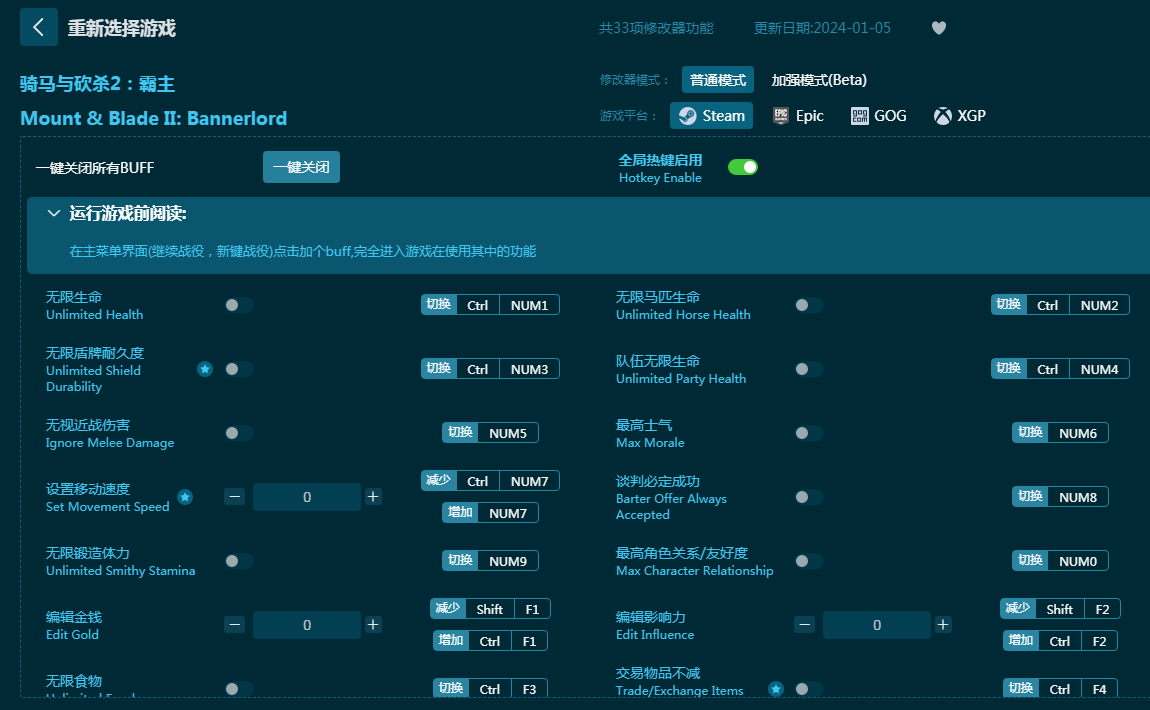The width and height of the screenshot is (1150, 710).
Task: Click the 增加 NUM7 hotkey
Action: pyautogui.click(x=491, y=513)
